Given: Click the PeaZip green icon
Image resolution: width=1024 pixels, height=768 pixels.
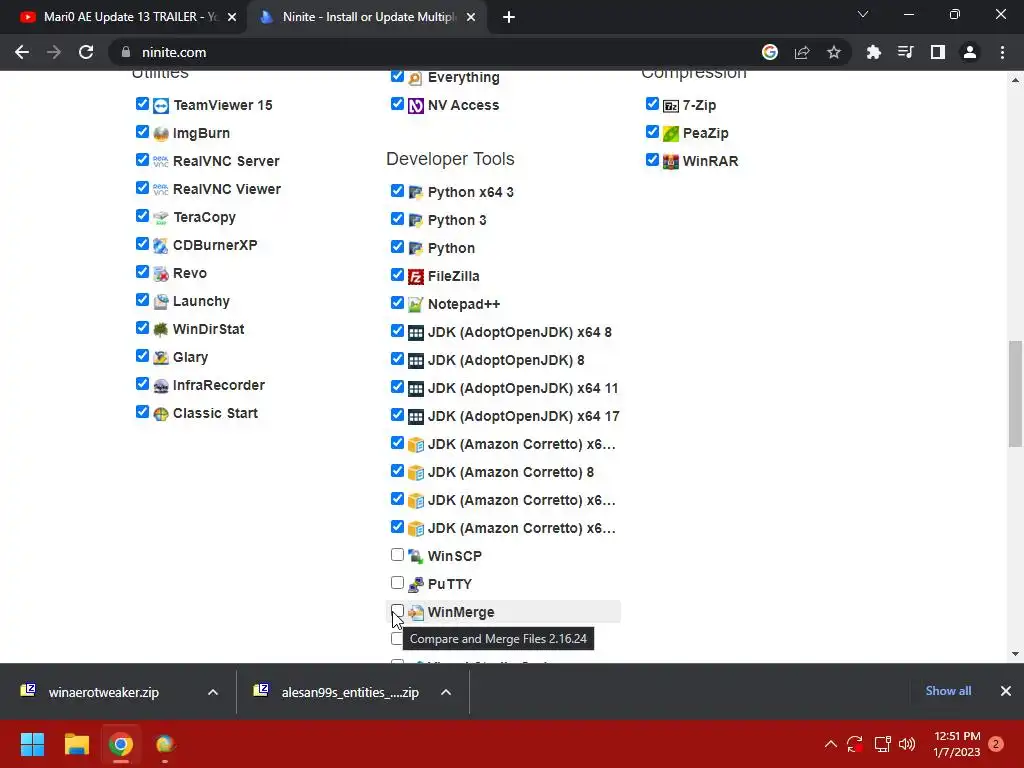Looking at the screenshot, I should (671, 134).
